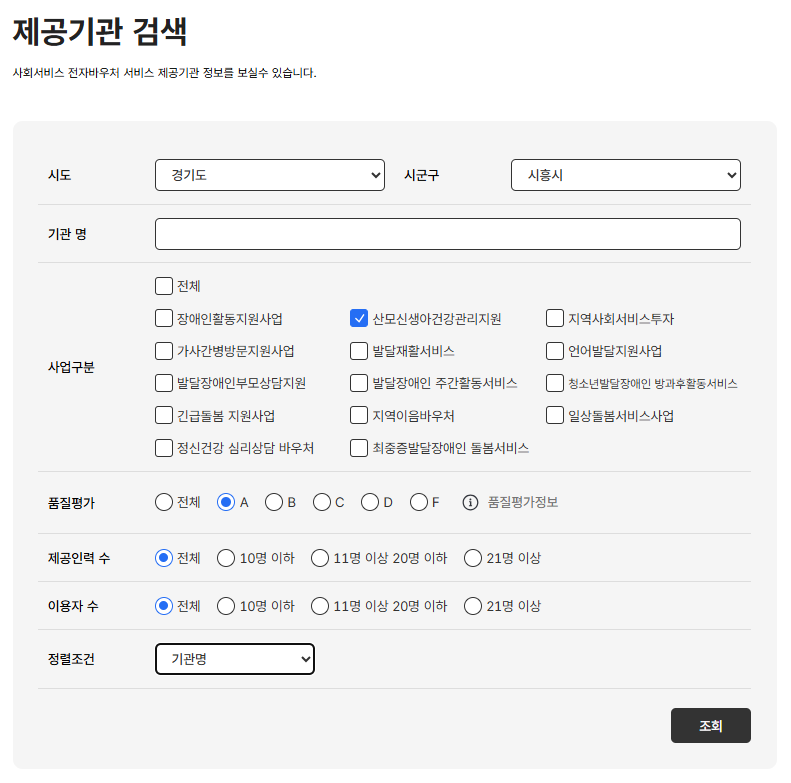Click the 조회 search button
The height and width of the screenshot is (783, 791).
[710, 725]
